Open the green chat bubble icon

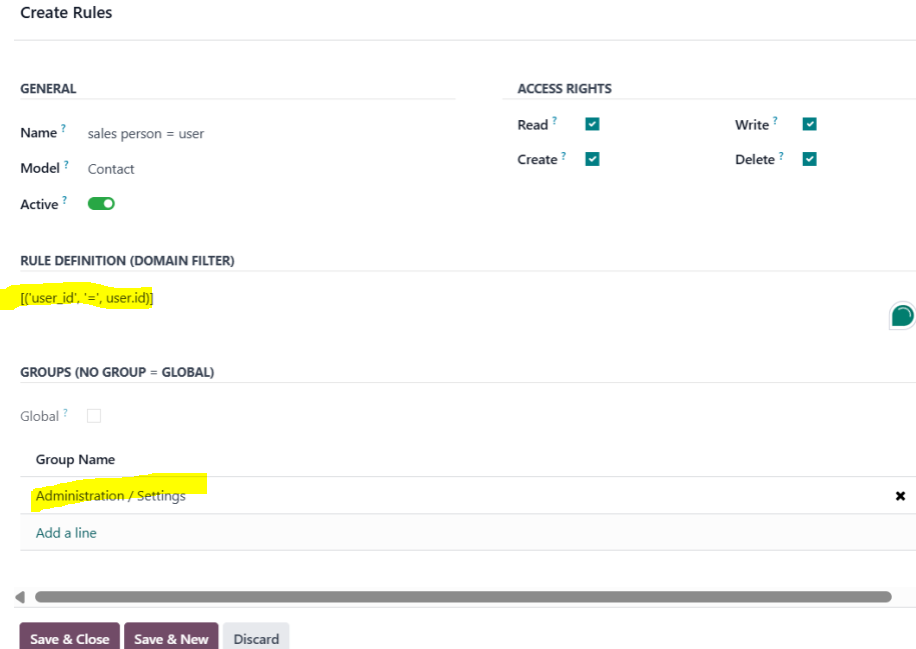coord(902,316)
